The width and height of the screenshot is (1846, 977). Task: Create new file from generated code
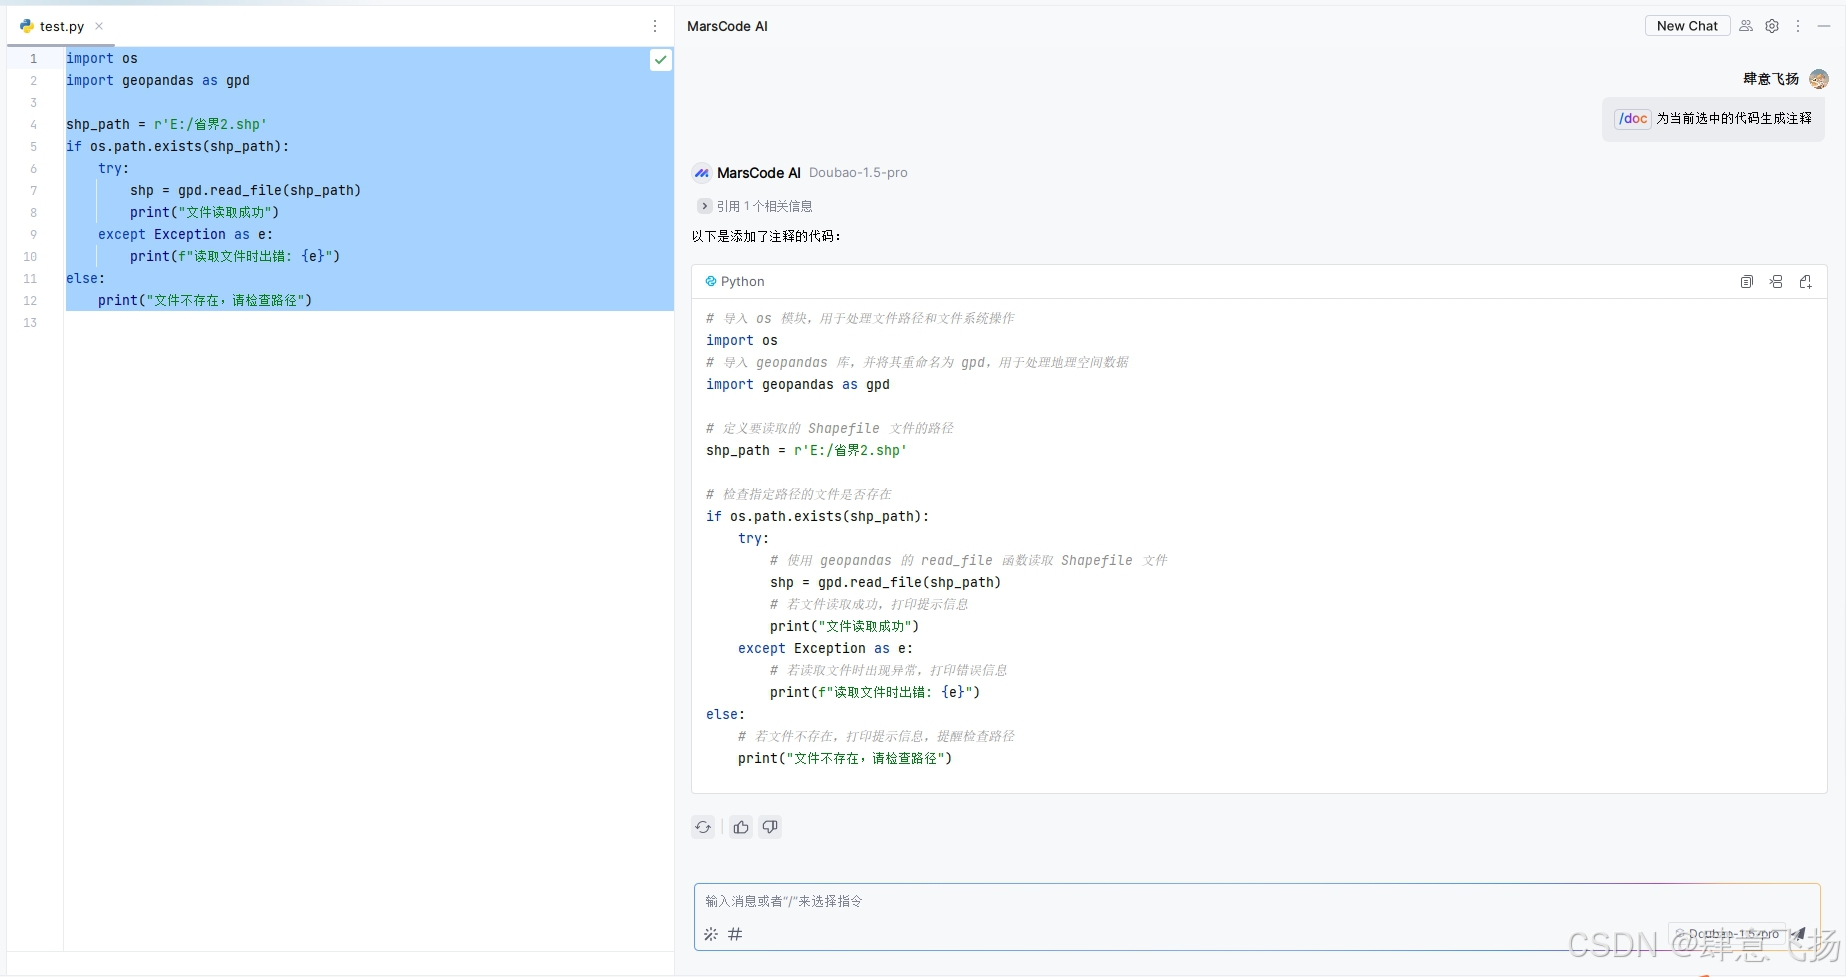click(x=1806, y=282)
